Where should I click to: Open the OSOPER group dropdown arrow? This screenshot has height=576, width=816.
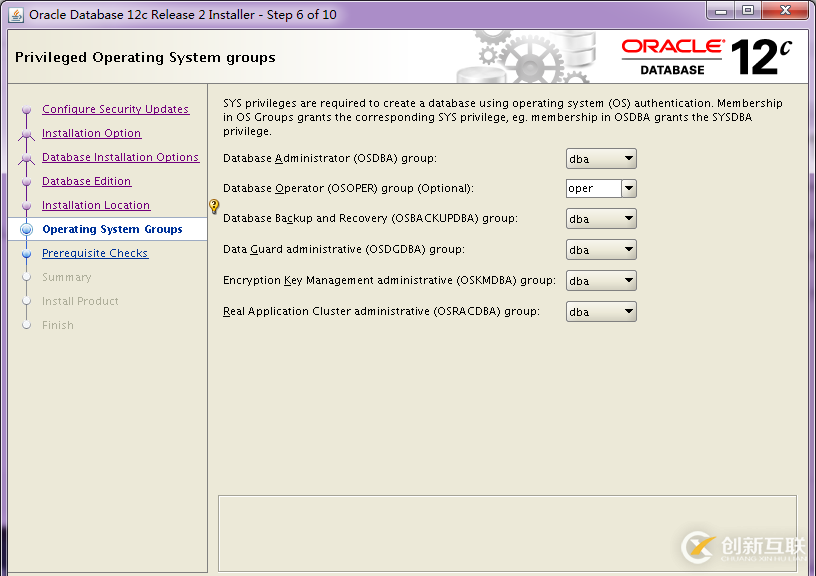(629, 188)
